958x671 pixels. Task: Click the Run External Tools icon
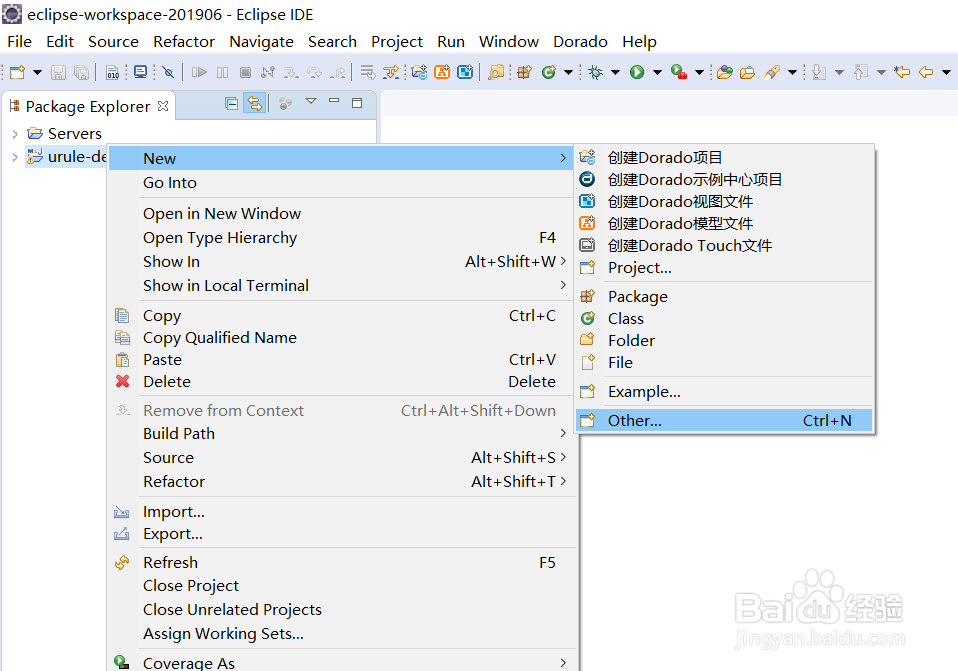679,72
